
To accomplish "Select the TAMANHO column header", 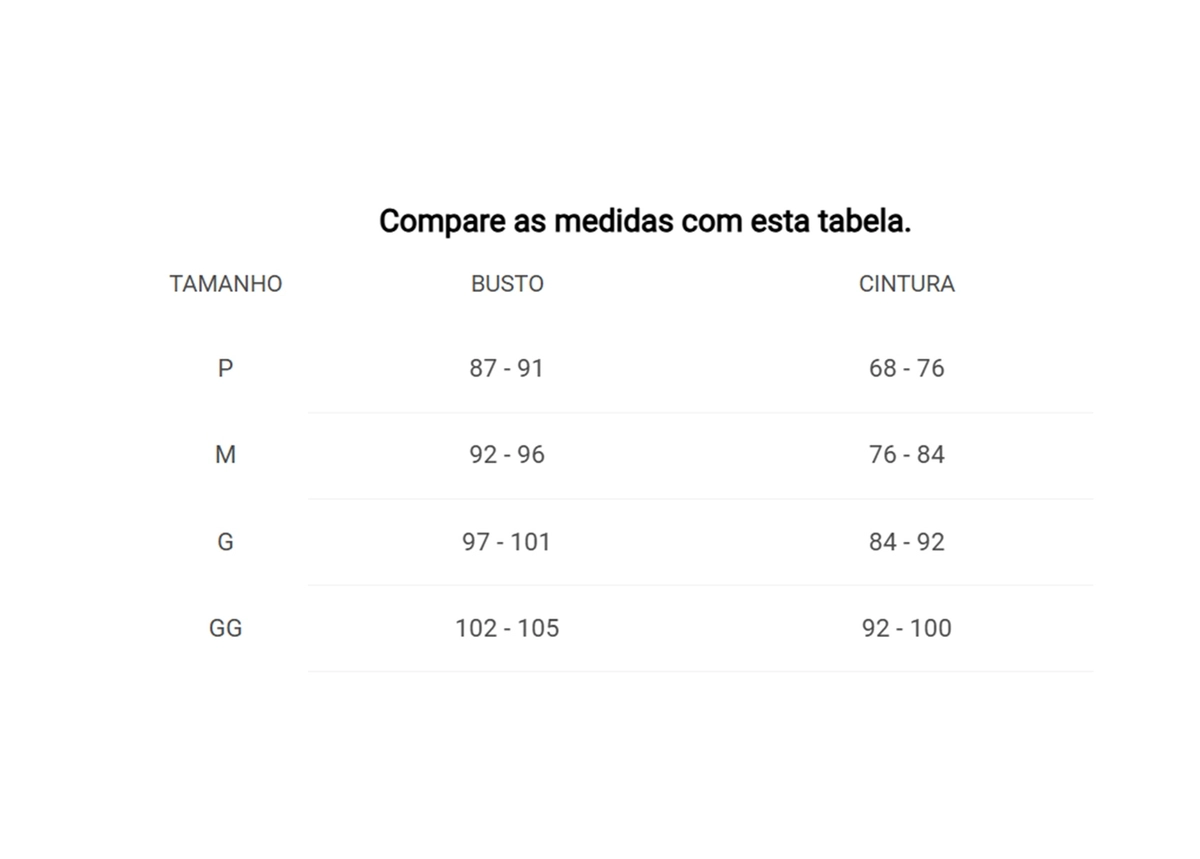I will pyautogui.click(x=226, y=284).
